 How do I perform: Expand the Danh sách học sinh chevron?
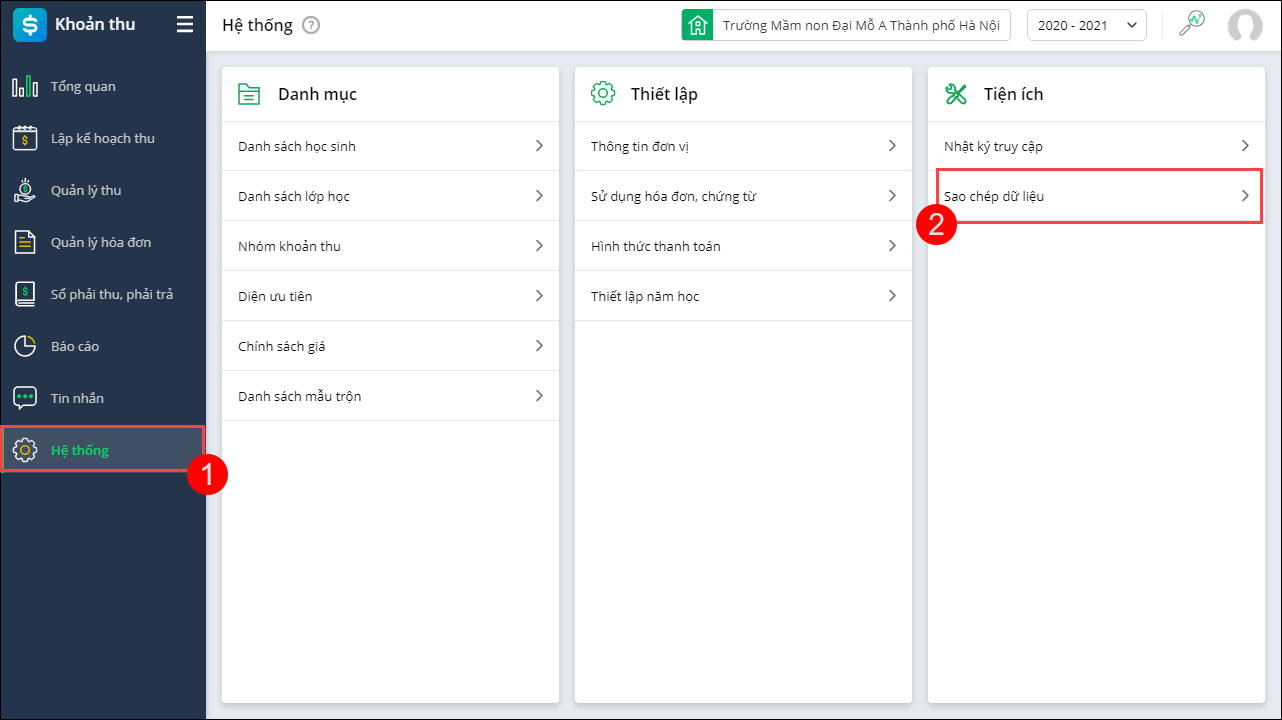coord(539,146)
